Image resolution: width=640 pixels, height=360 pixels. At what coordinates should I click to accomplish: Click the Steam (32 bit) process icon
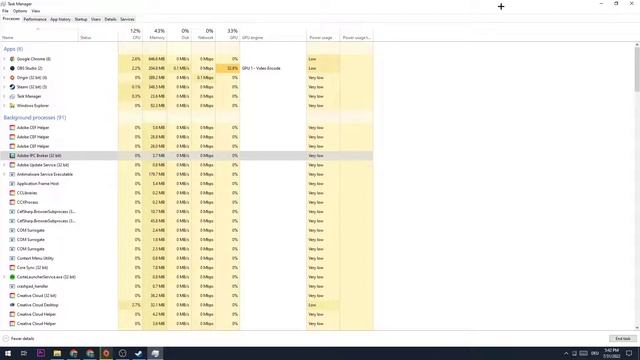click(x=12, y=87)
